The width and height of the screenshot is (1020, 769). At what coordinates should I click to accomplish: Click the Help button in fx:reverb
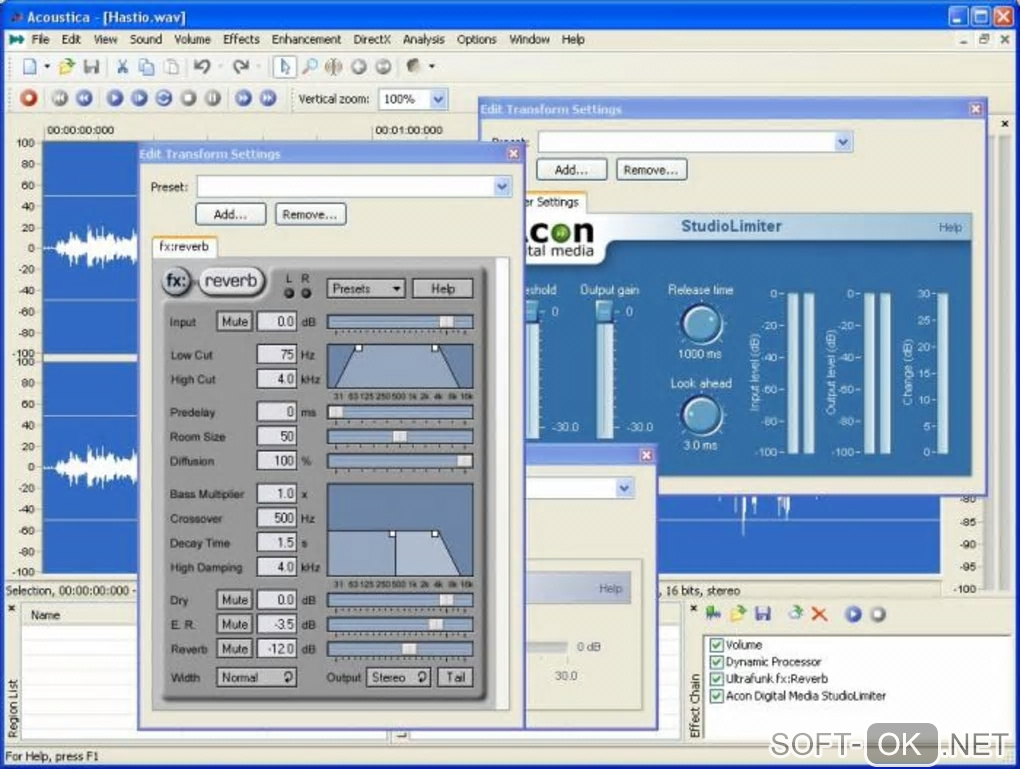(x=443, y=288)
